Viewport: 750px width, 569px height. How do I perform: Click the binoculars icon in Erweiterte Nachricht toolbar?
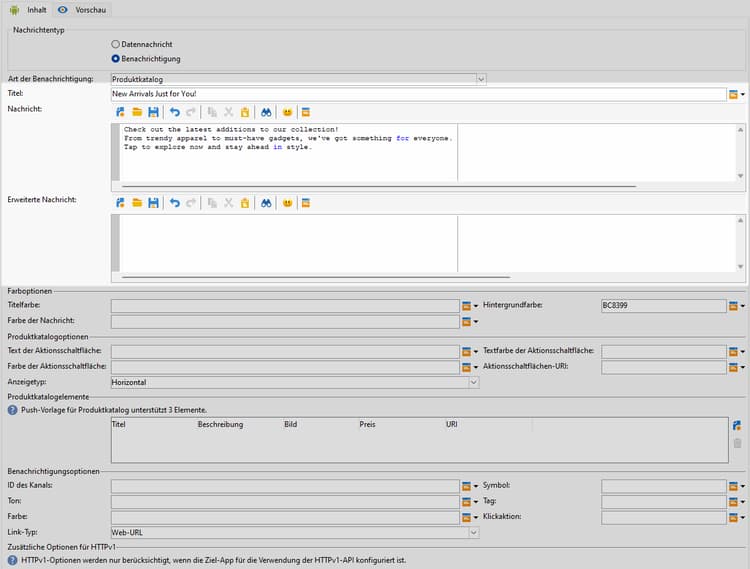266,203
